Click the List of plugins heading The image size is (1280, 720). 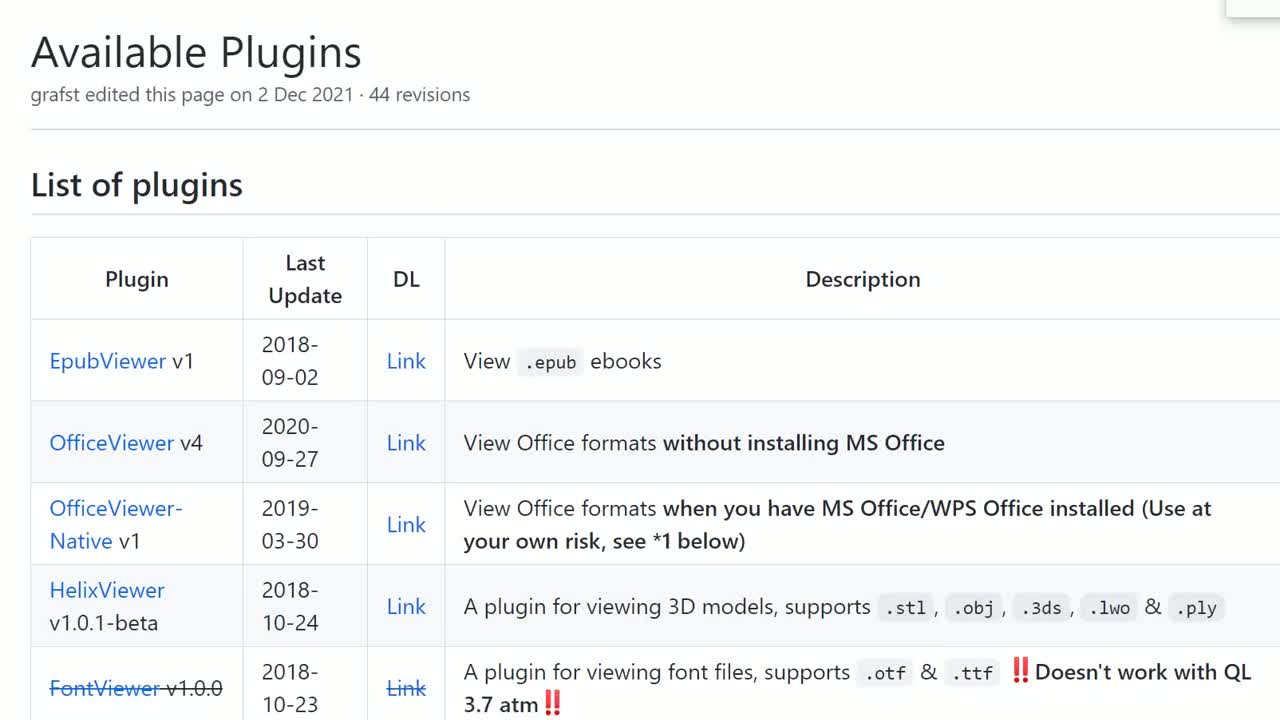tap(137, 185)
